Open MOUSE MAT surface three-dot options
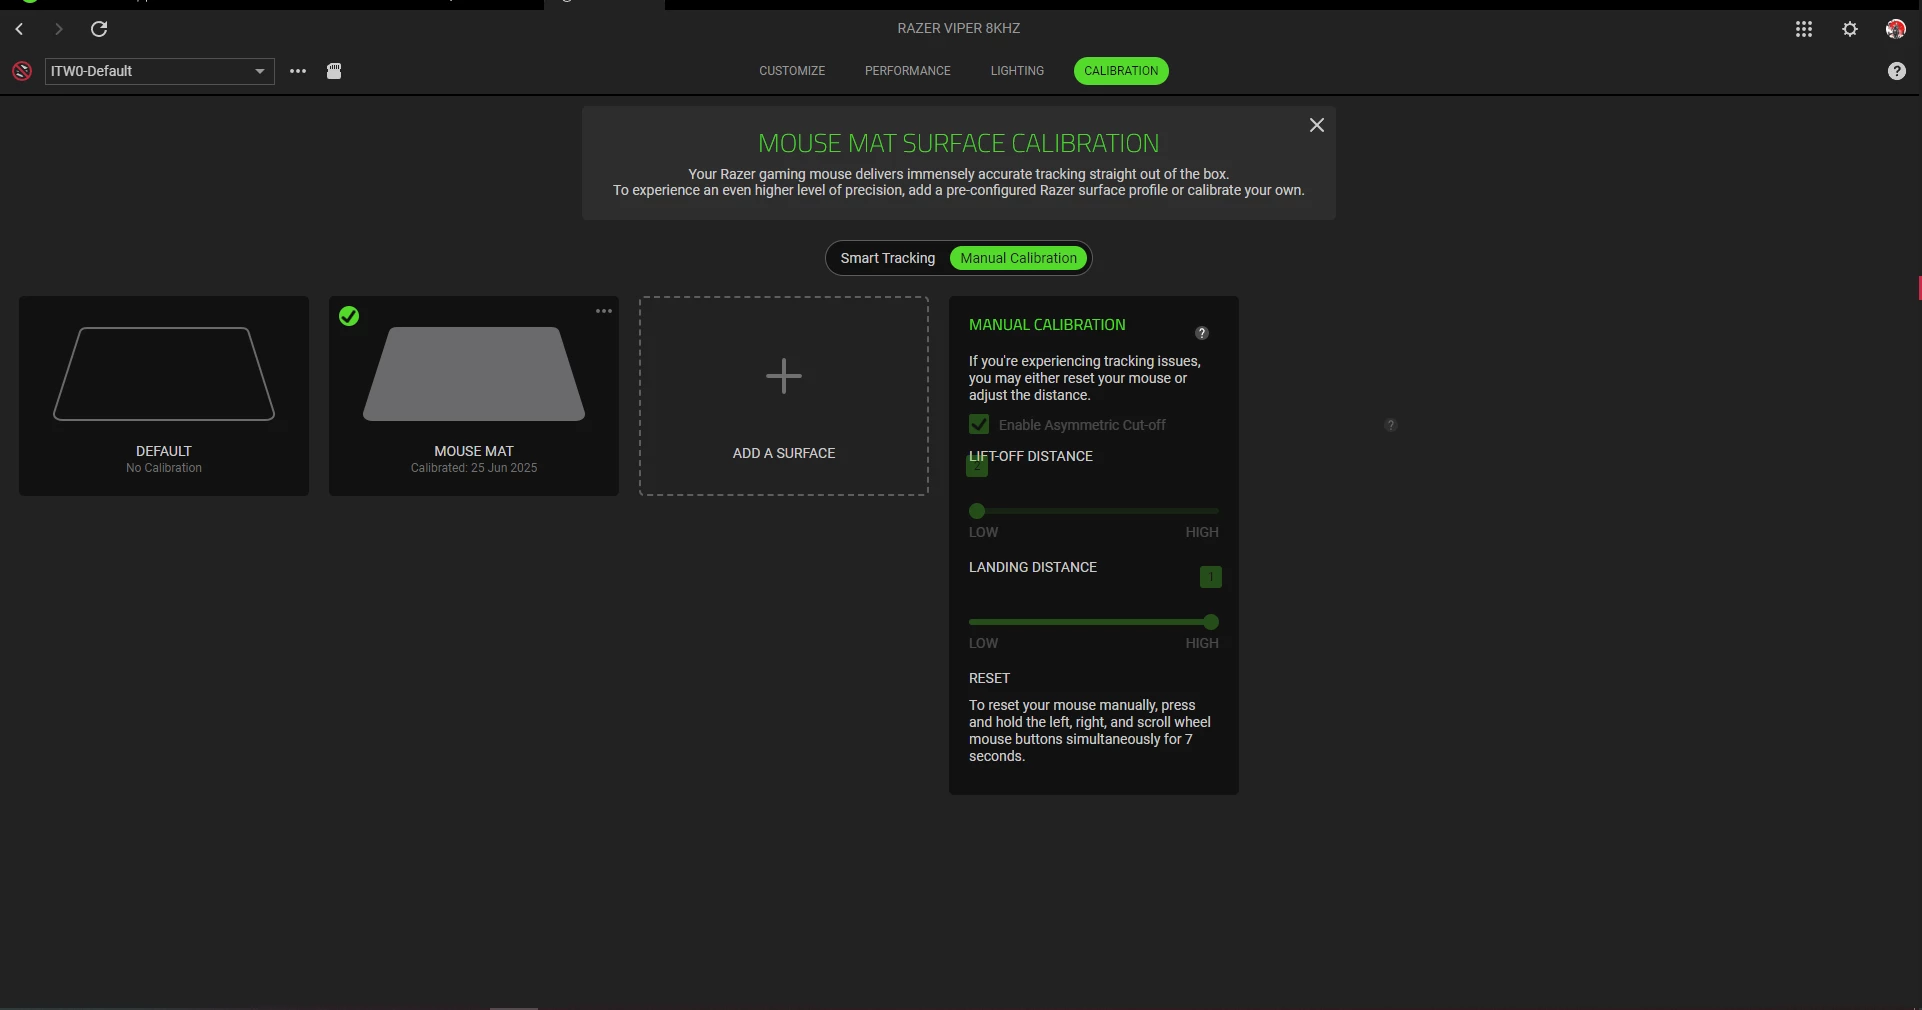The height and width of the screenshot is (1010, 1922). (x=604, y=311)
